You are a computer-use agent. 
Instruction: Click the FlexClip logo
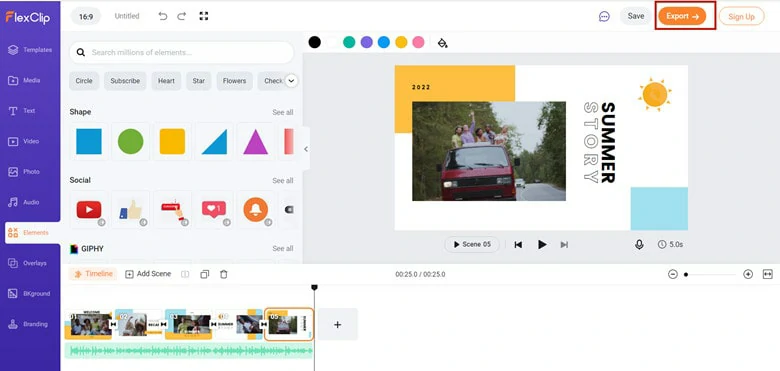(28, 18)
